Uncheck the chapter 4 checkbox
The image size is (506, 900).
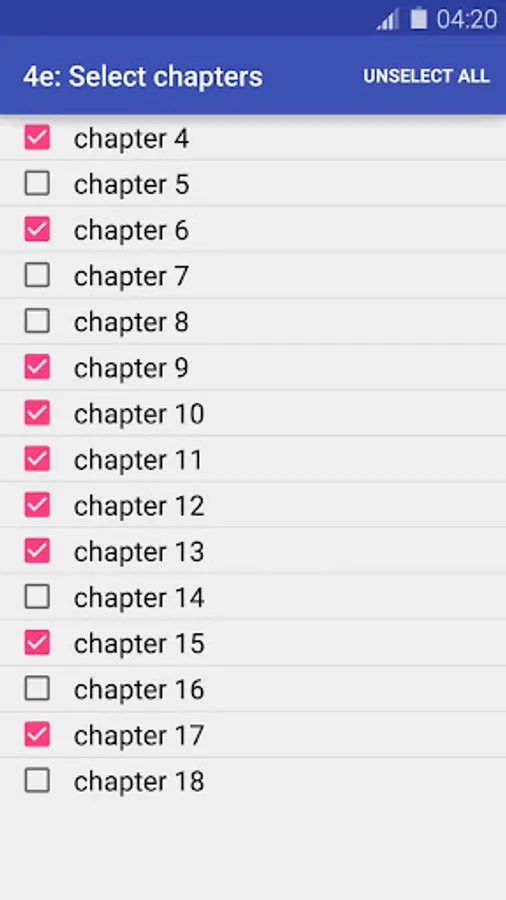(x=37, y=138)
